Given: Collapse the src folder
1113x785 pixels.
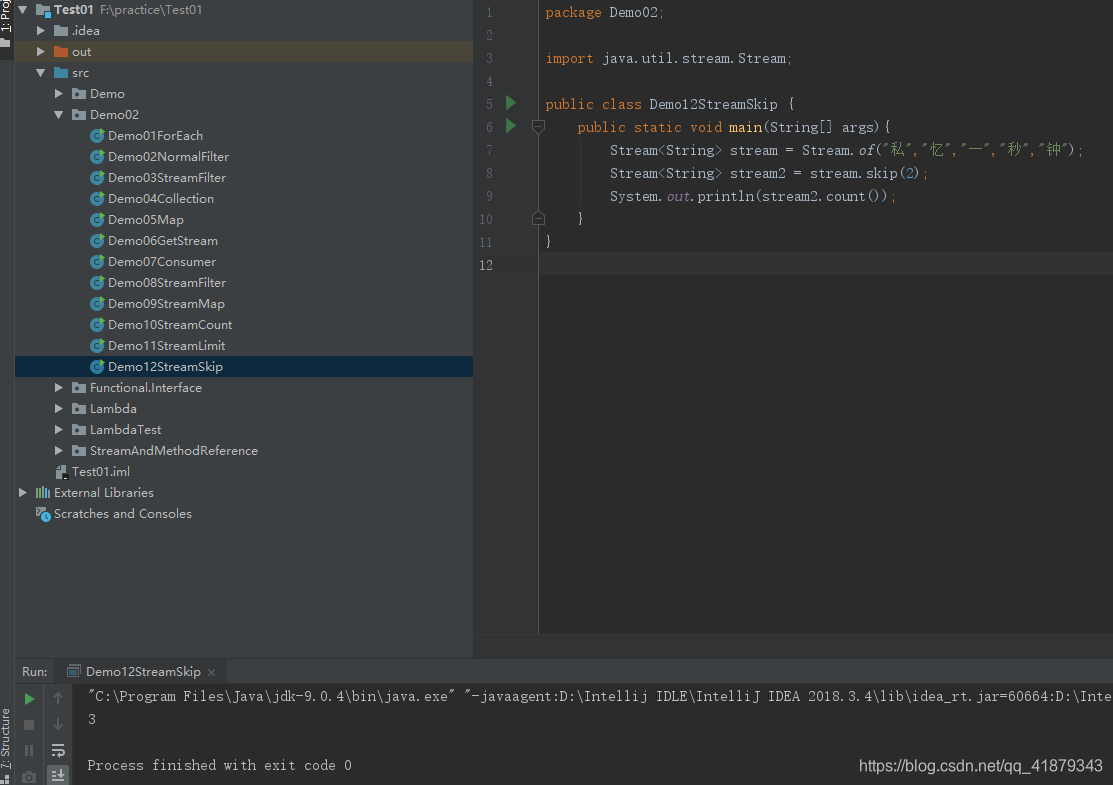Looking at the screenshot, I should coord(40,73).
